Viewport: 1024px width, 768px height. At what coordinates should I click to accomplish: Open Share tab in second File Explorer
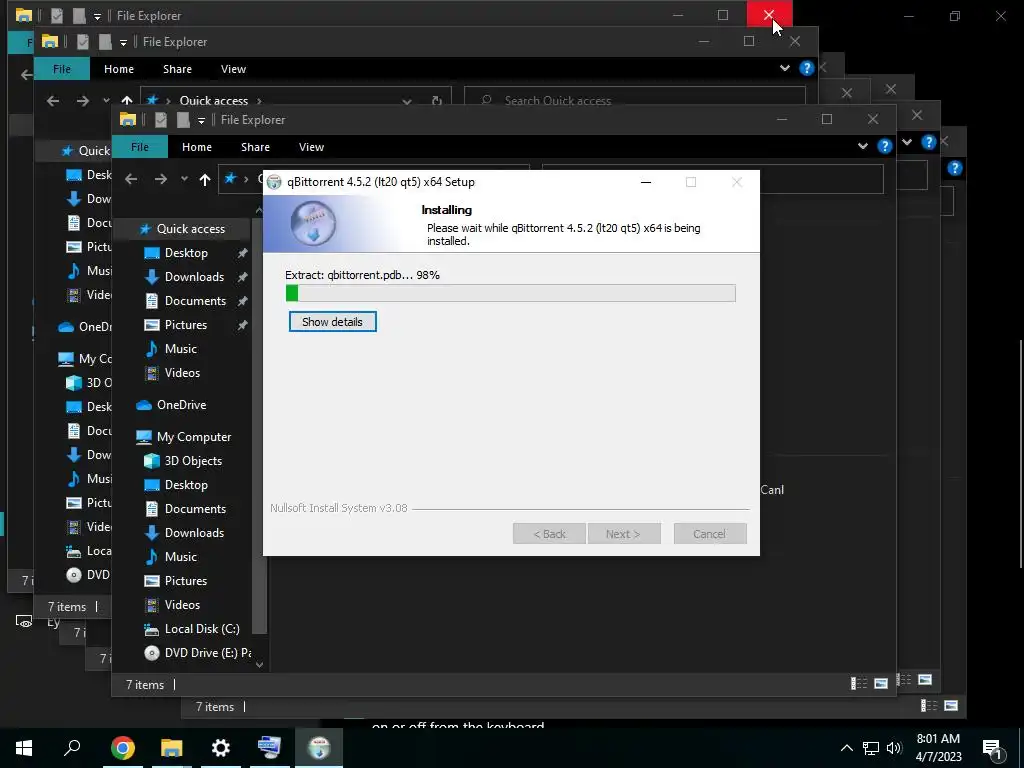178,69
